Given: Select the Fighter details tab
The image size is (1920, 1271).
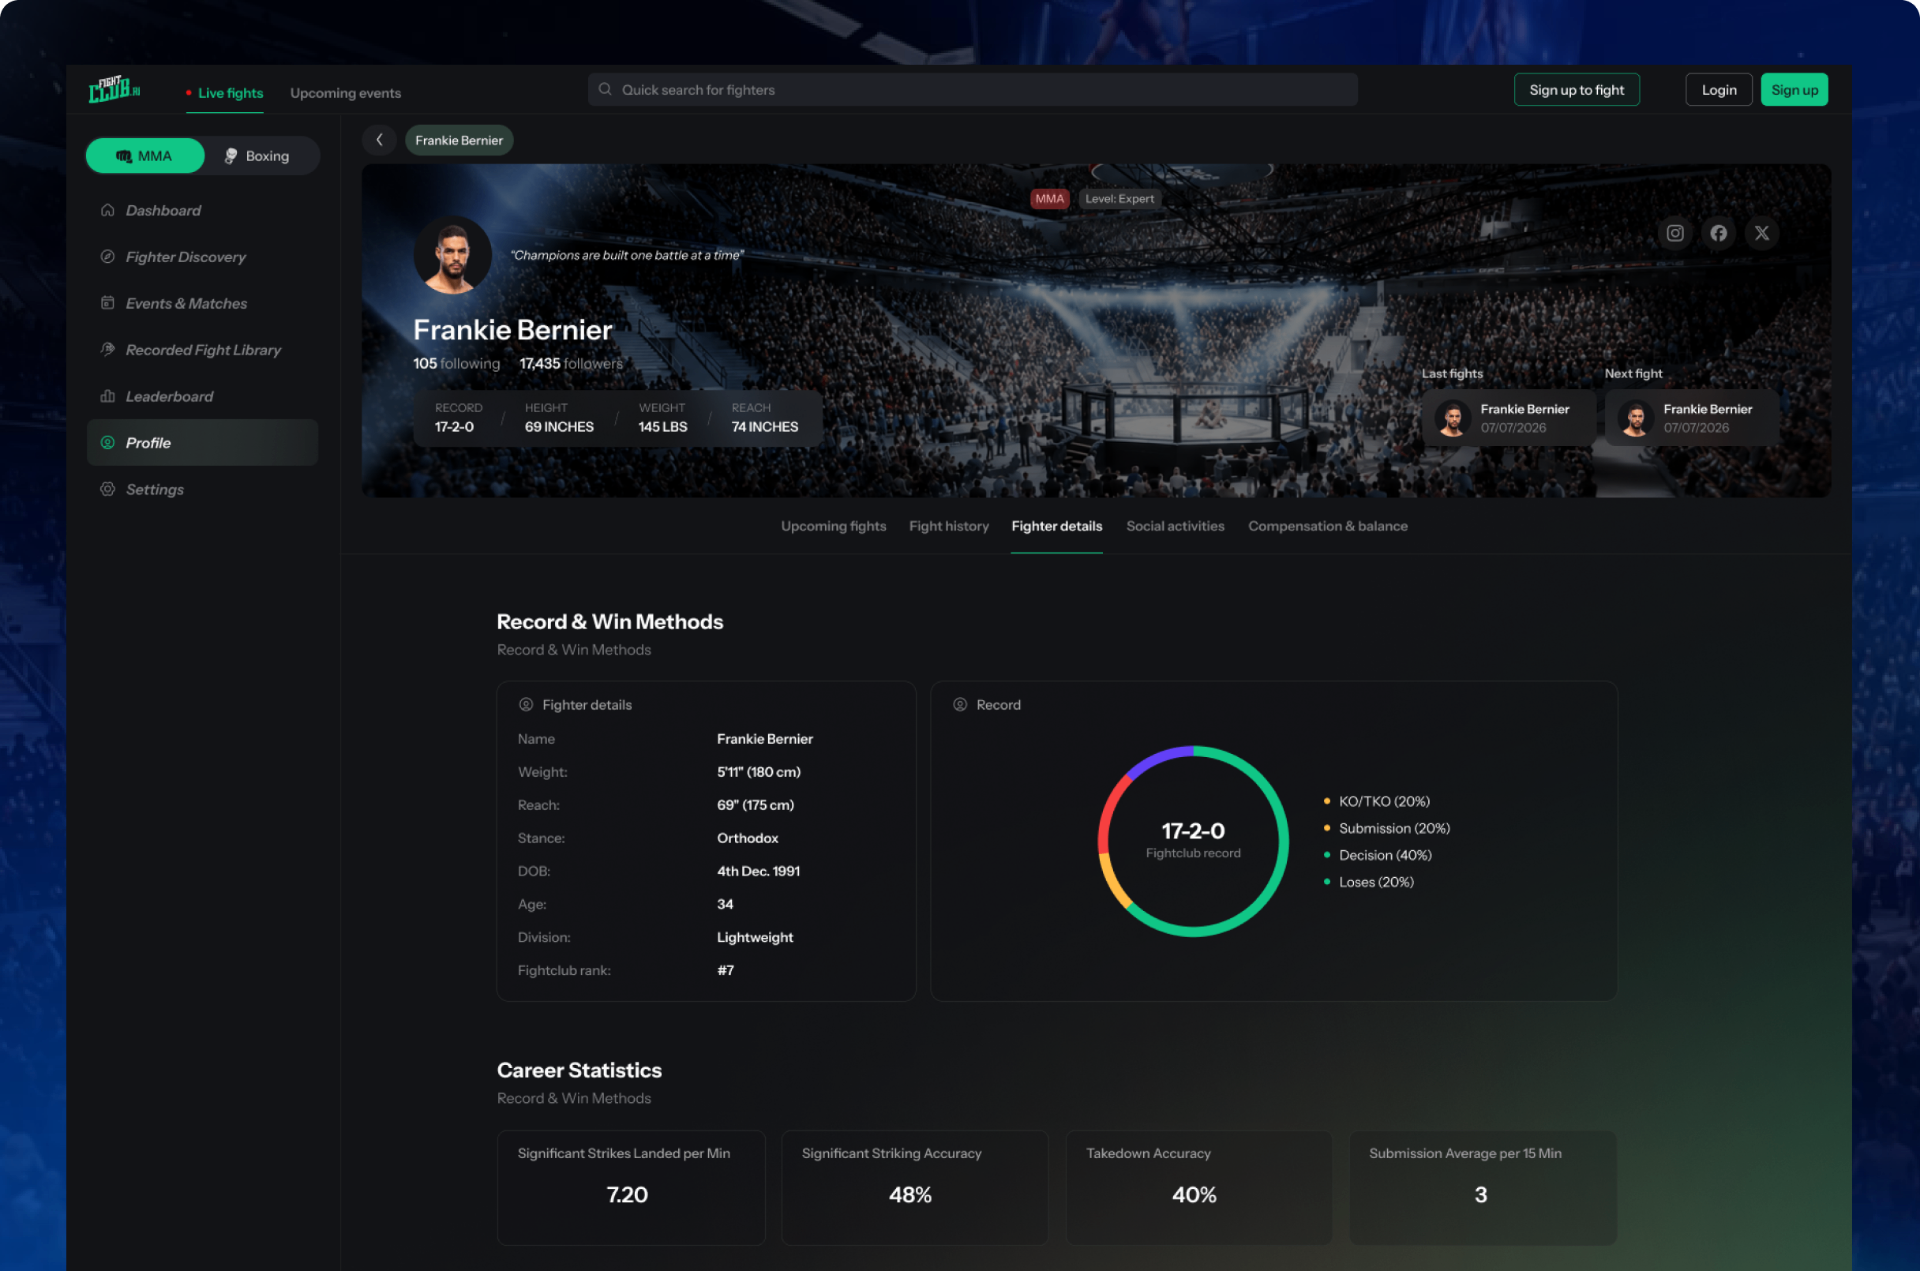Looking at the screenshot, I should [x=1057, y=526].
